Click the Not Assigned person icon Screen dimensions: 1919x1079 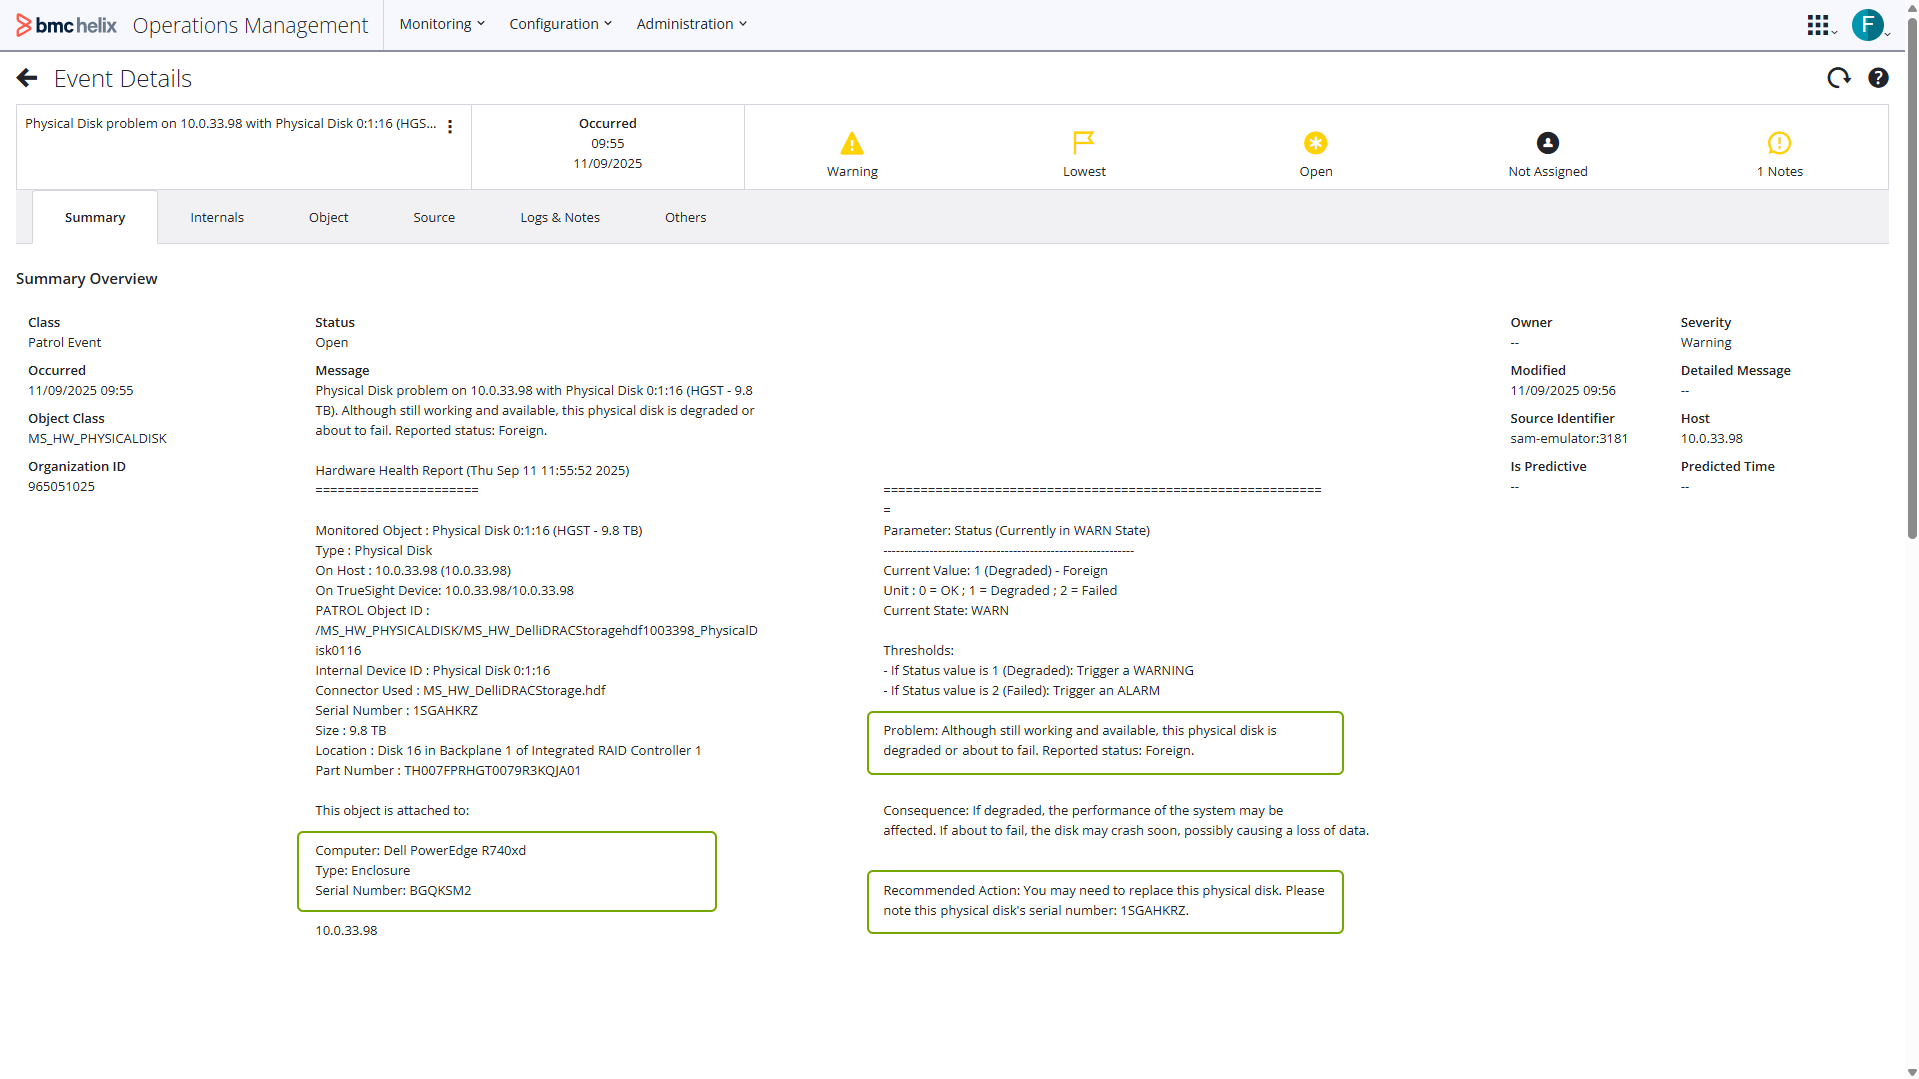[1547, 144]
